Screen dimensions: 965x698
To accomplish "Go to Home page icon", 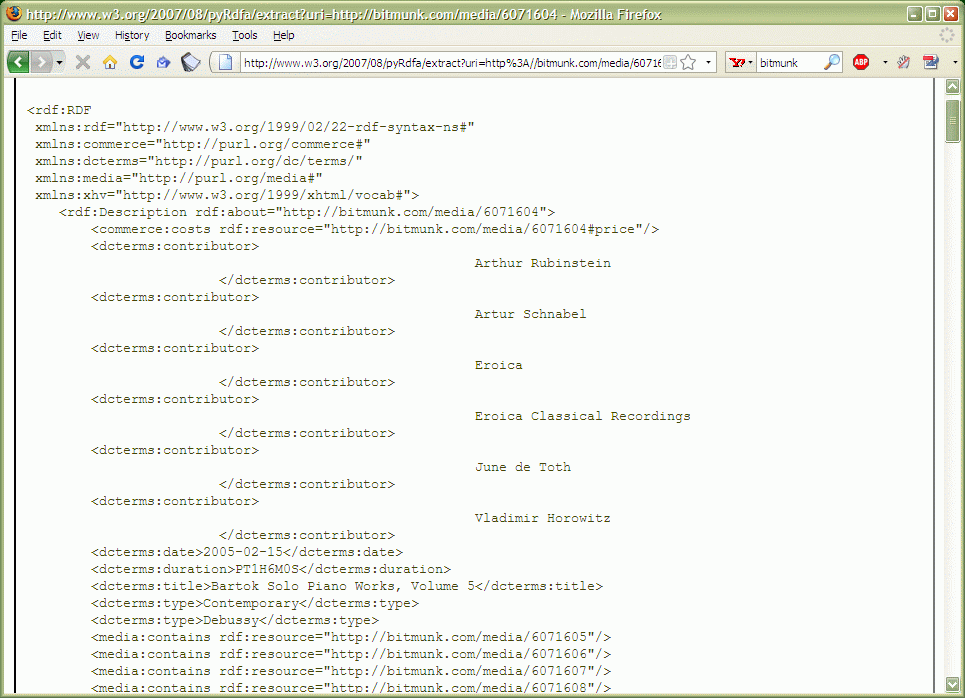I will [110, 62].
